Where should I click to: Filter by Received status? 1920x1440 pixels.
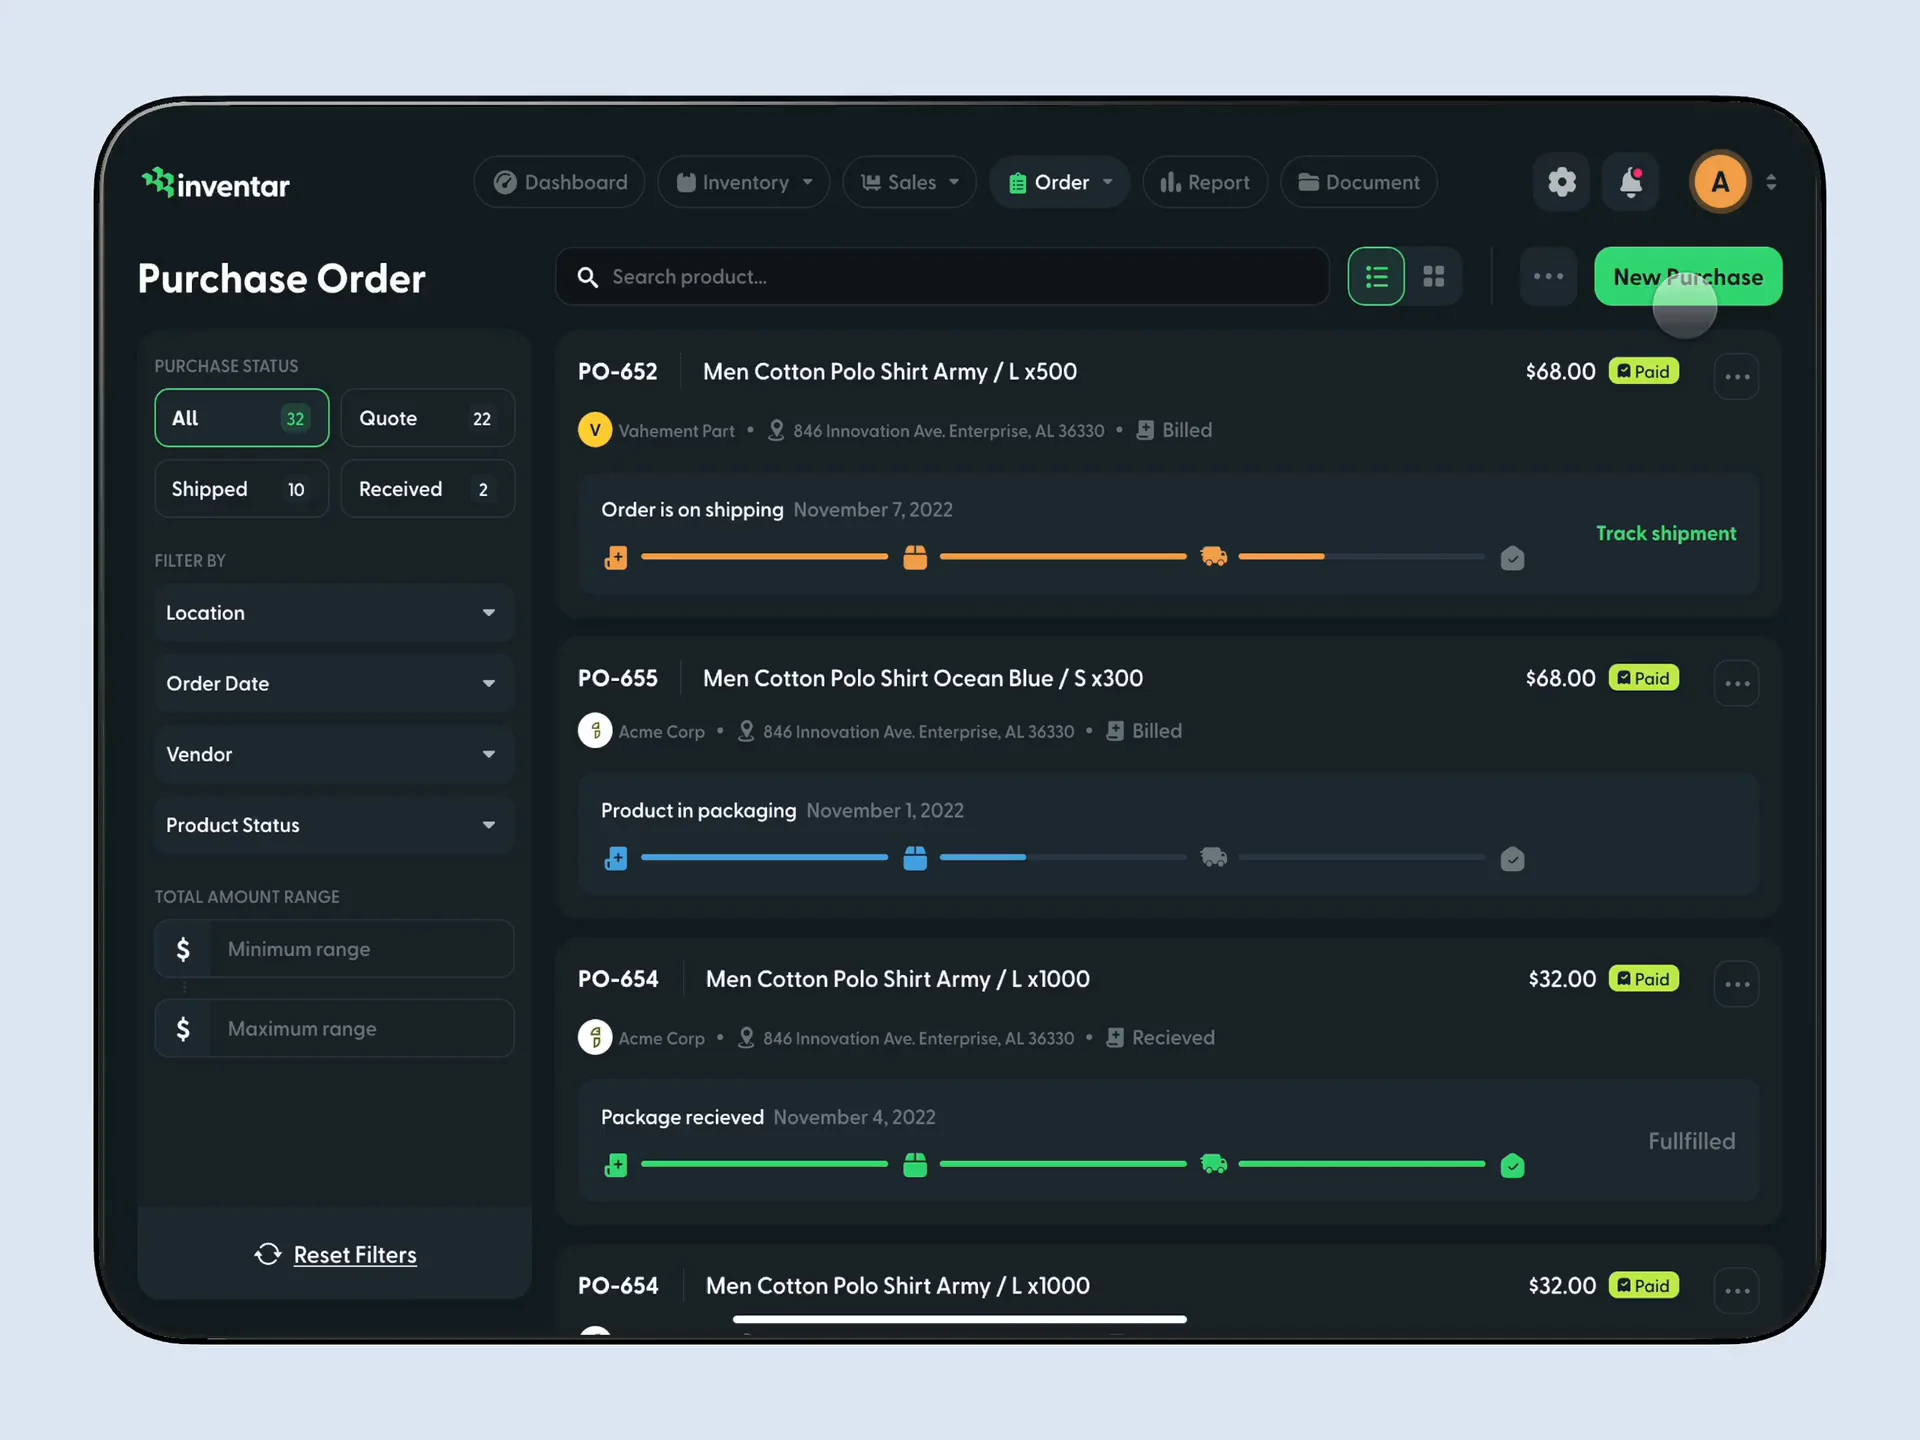coord(428,489)
